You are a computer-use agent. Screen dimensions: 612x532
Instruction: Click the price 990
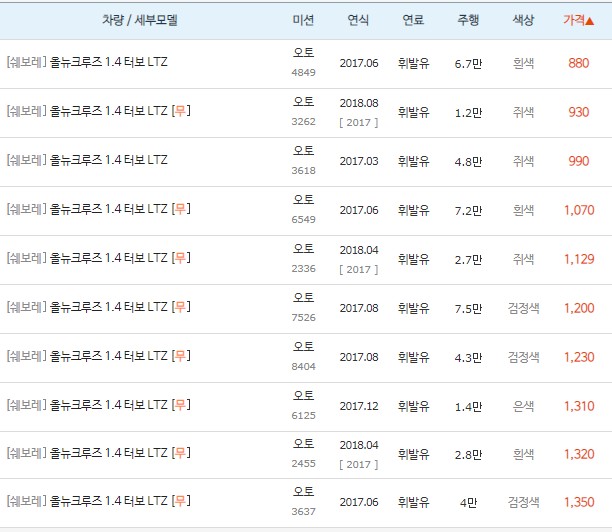[x=578, y=161]
